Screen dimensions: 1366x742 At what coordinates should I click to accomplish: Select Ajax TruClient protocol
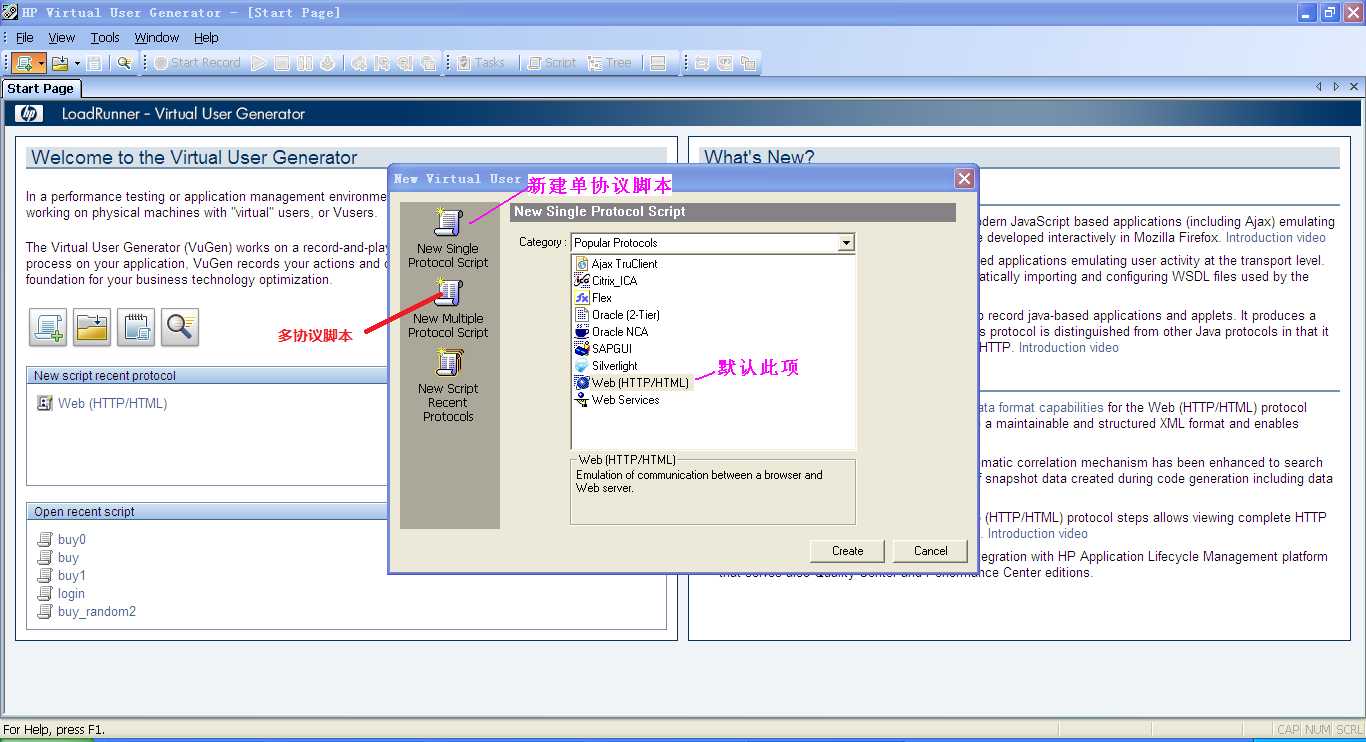click(x=617, y=264)
